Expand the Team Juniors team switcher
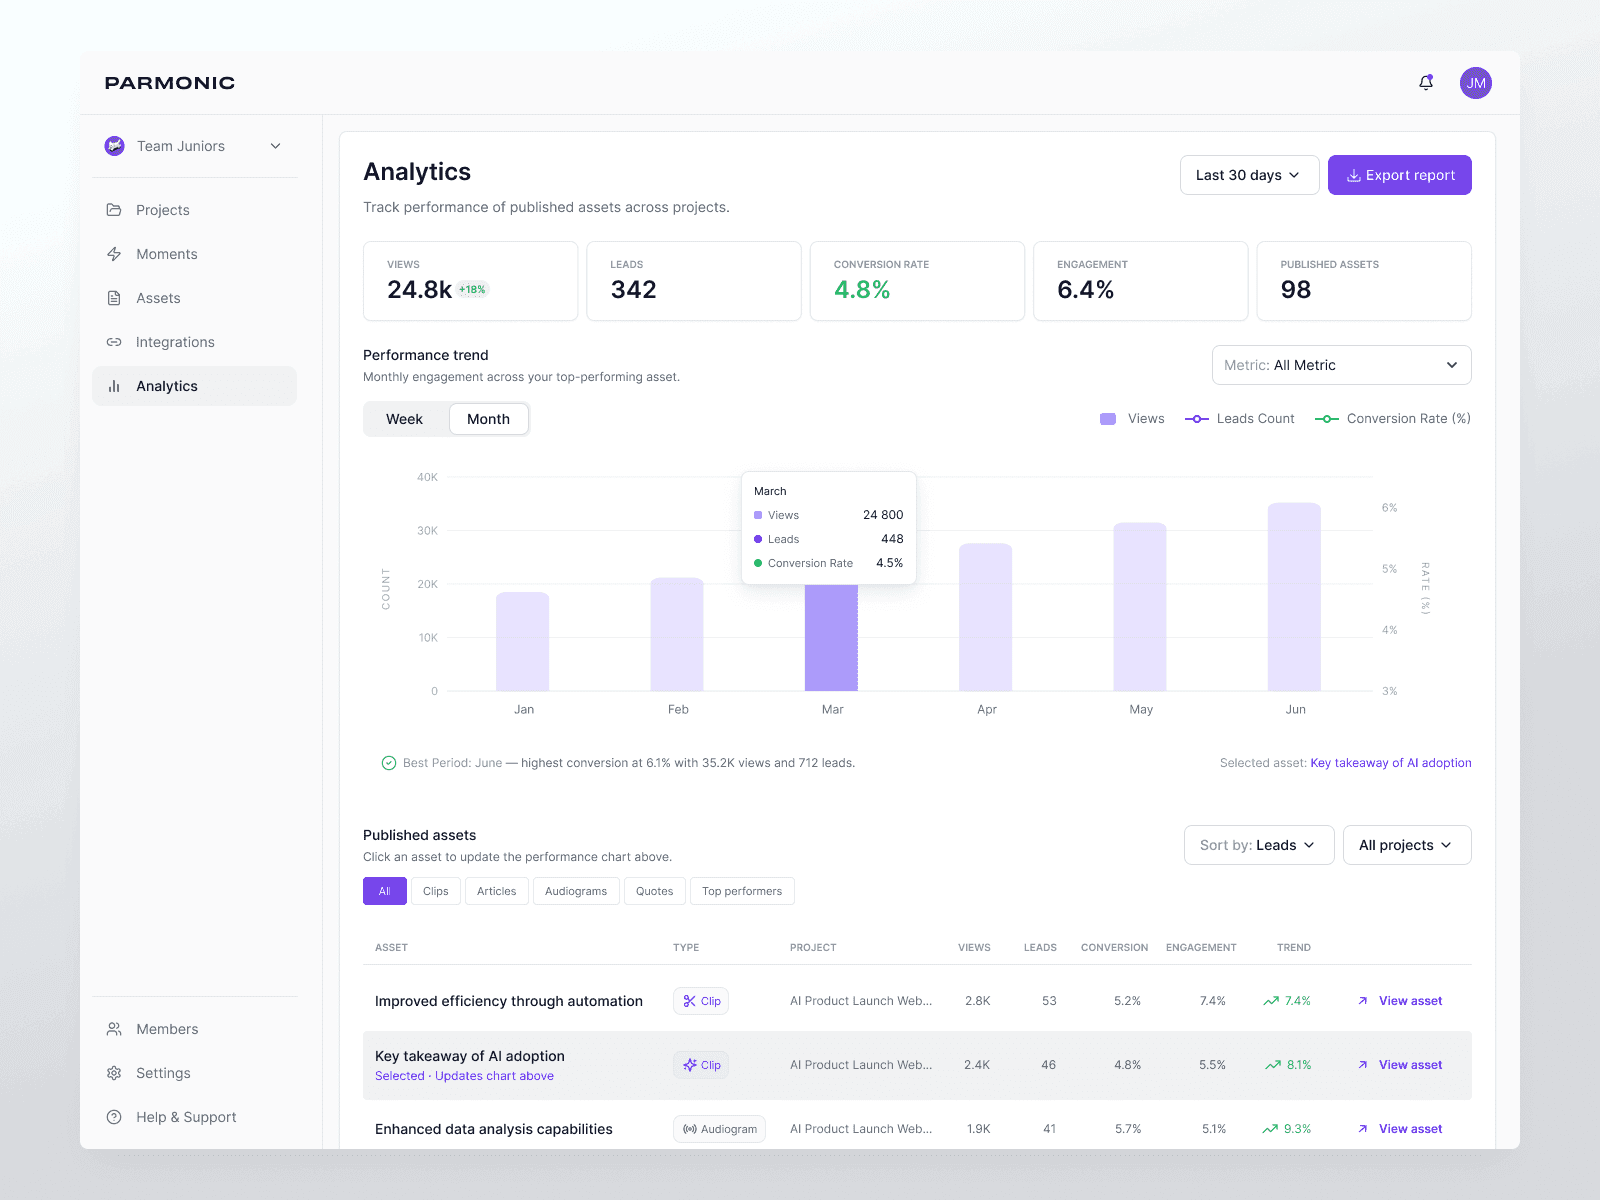The width and height of the screenshot is (1600, 1200). [x=194, y=146]
